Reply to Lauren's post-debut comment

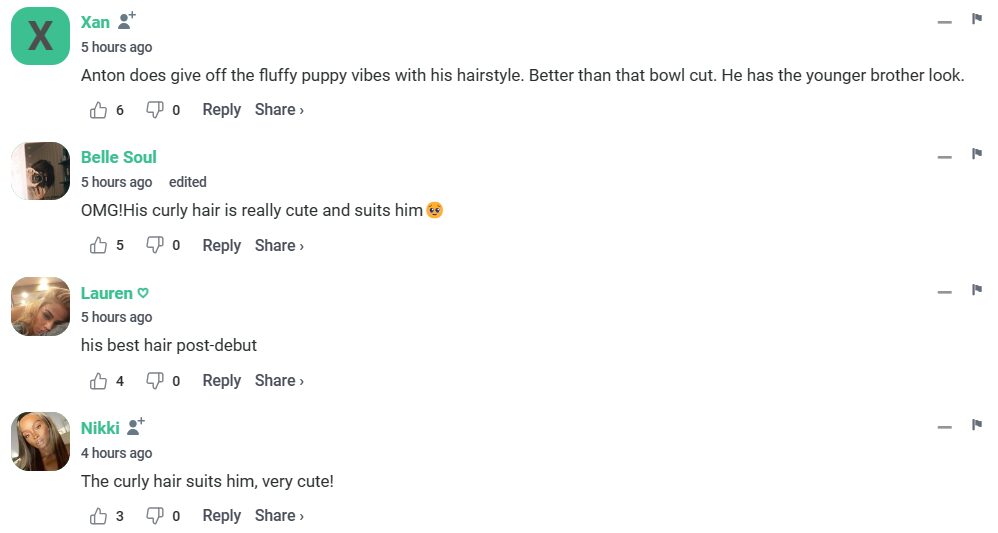pyautogui.click(x=221, y=381)
